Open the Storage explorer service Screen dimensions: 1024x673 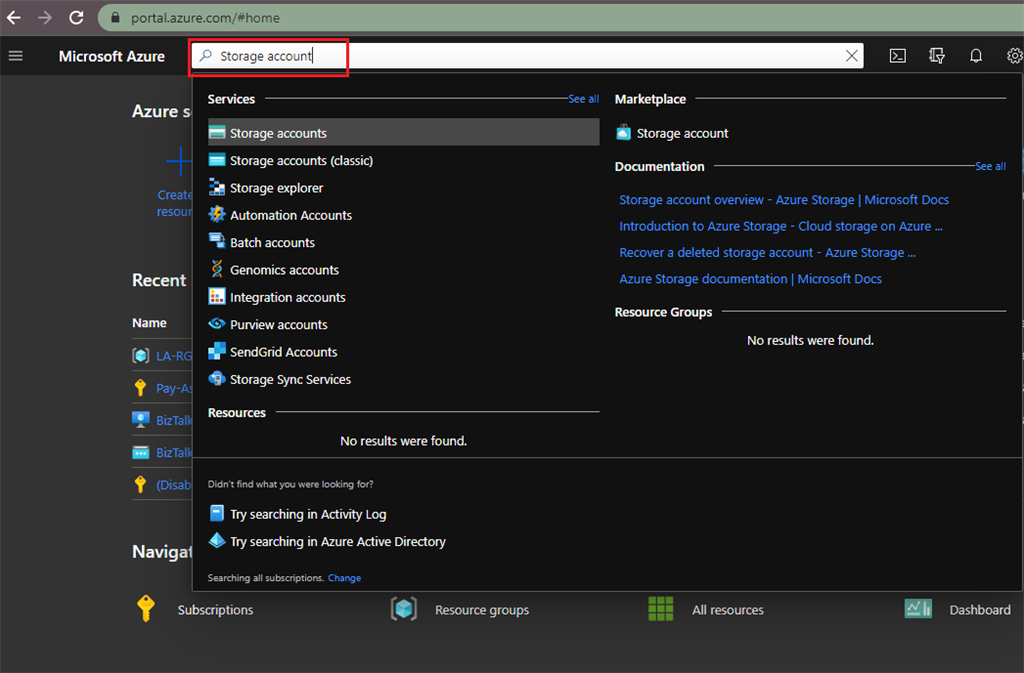pos(276,188)
